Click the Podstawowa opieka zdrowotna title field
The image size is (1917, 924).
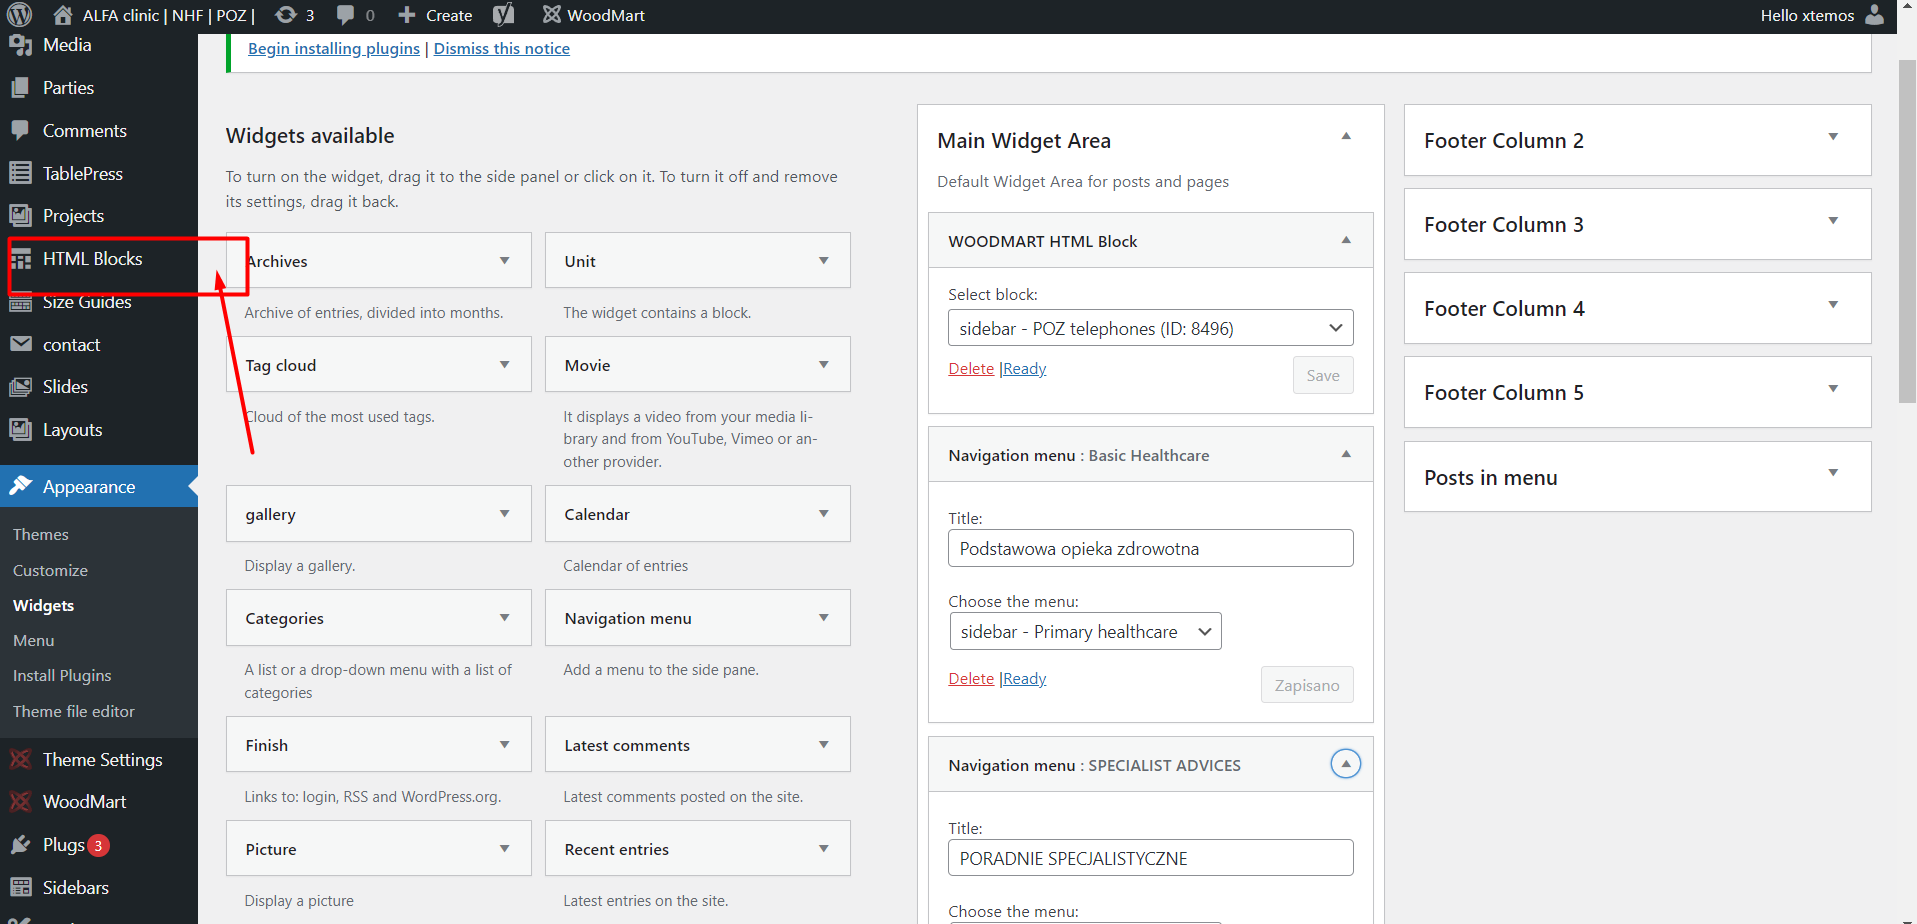1150,548
